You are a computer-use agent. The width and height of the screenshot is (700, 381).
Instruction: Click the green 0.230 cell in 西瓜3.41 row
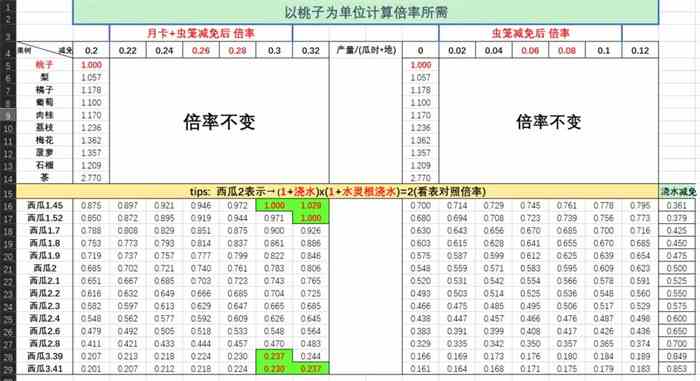point(274,368)
